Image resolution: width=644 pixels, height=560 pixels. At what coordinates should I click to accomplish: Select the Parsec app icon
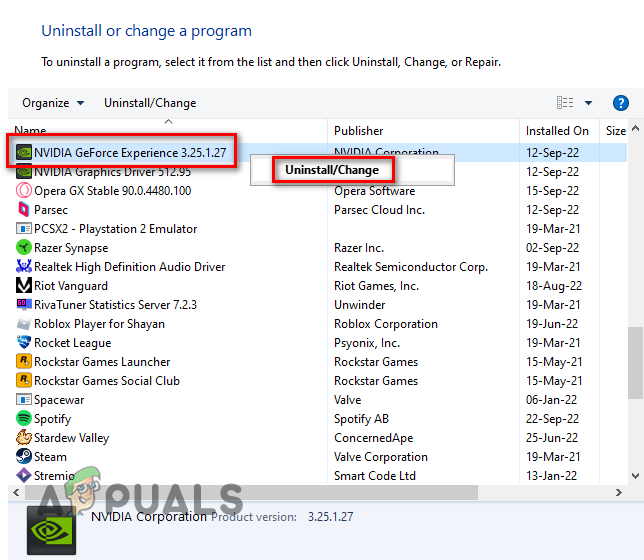24,210
